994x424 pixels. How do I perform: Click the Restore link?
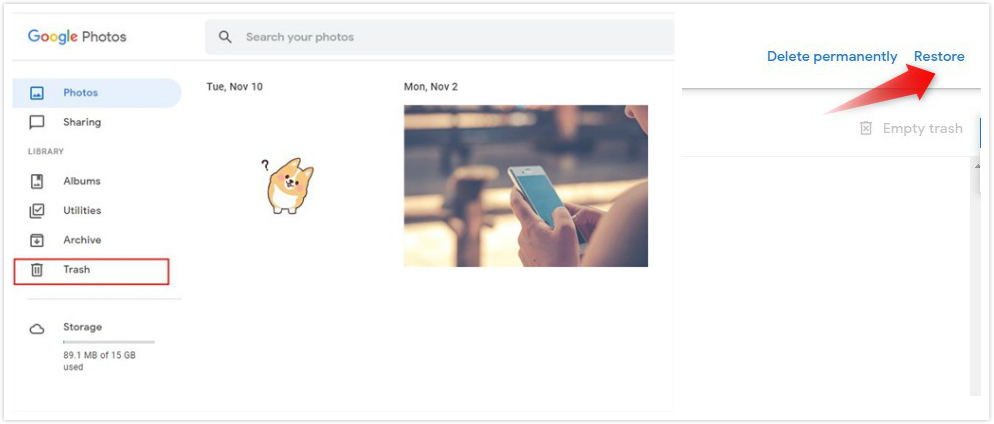pyautogui.click(x=939, y=56)
